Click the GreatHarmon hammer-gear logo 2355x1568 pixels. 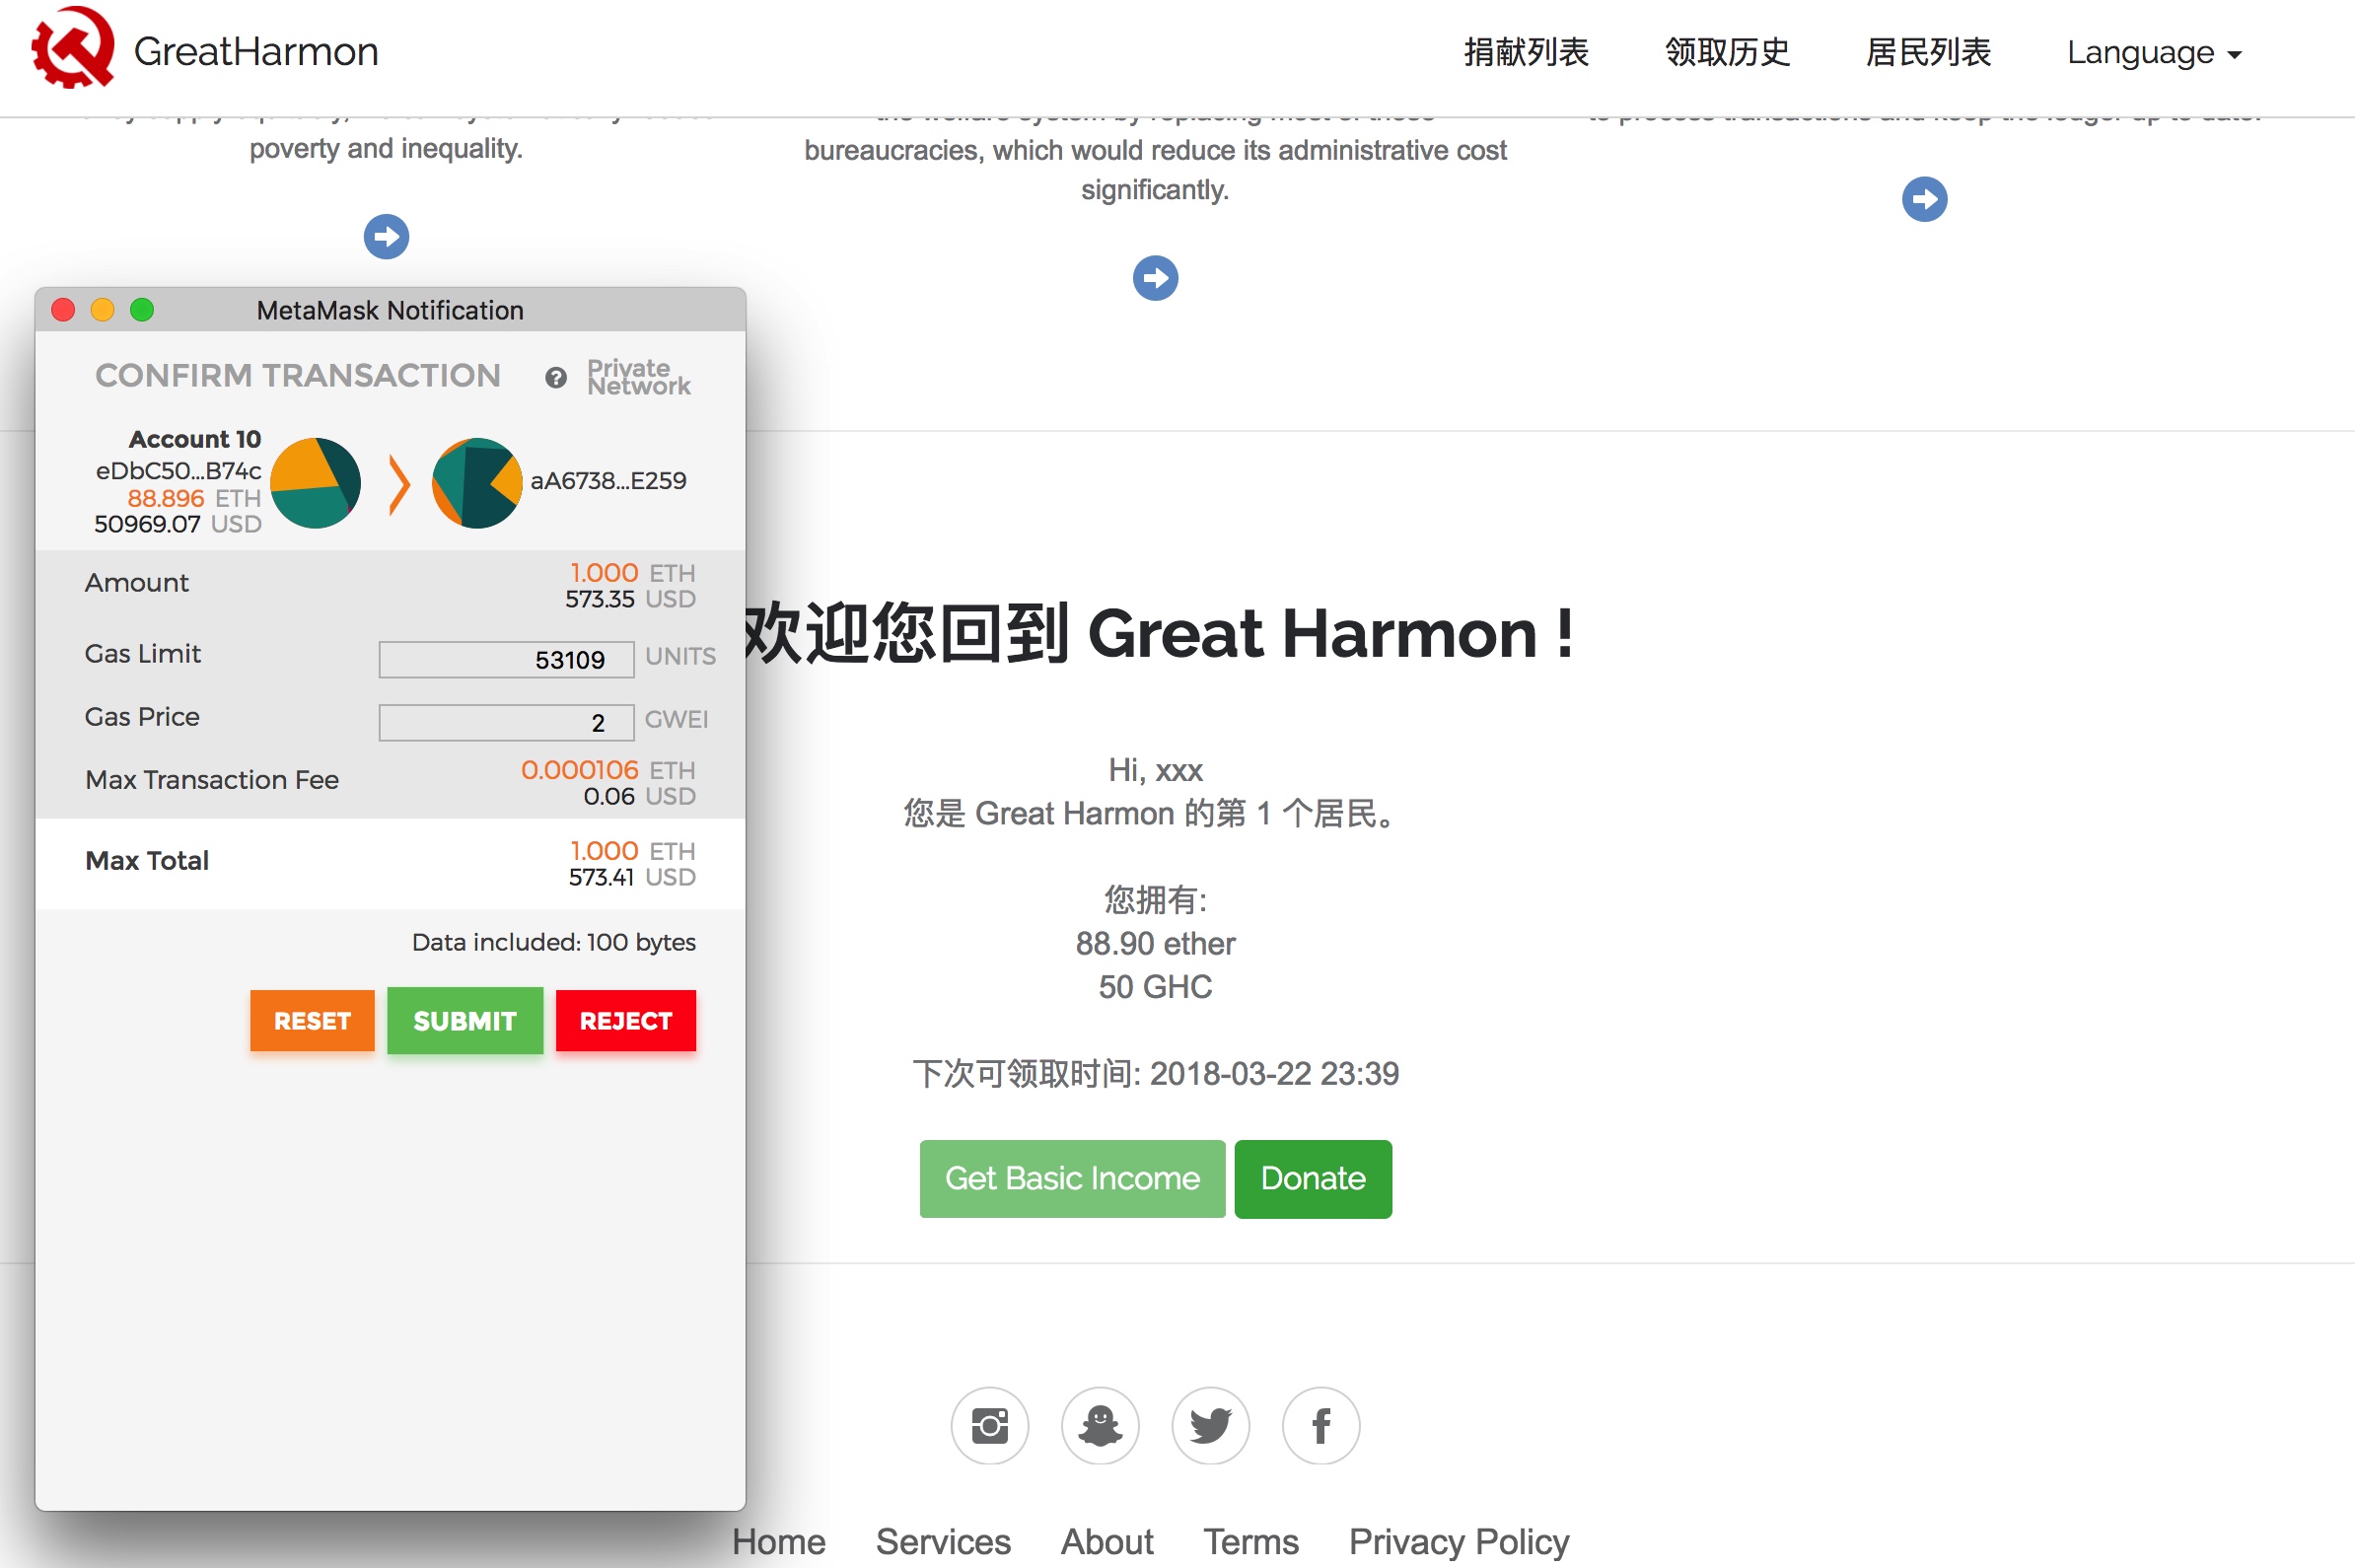[72, 48]
